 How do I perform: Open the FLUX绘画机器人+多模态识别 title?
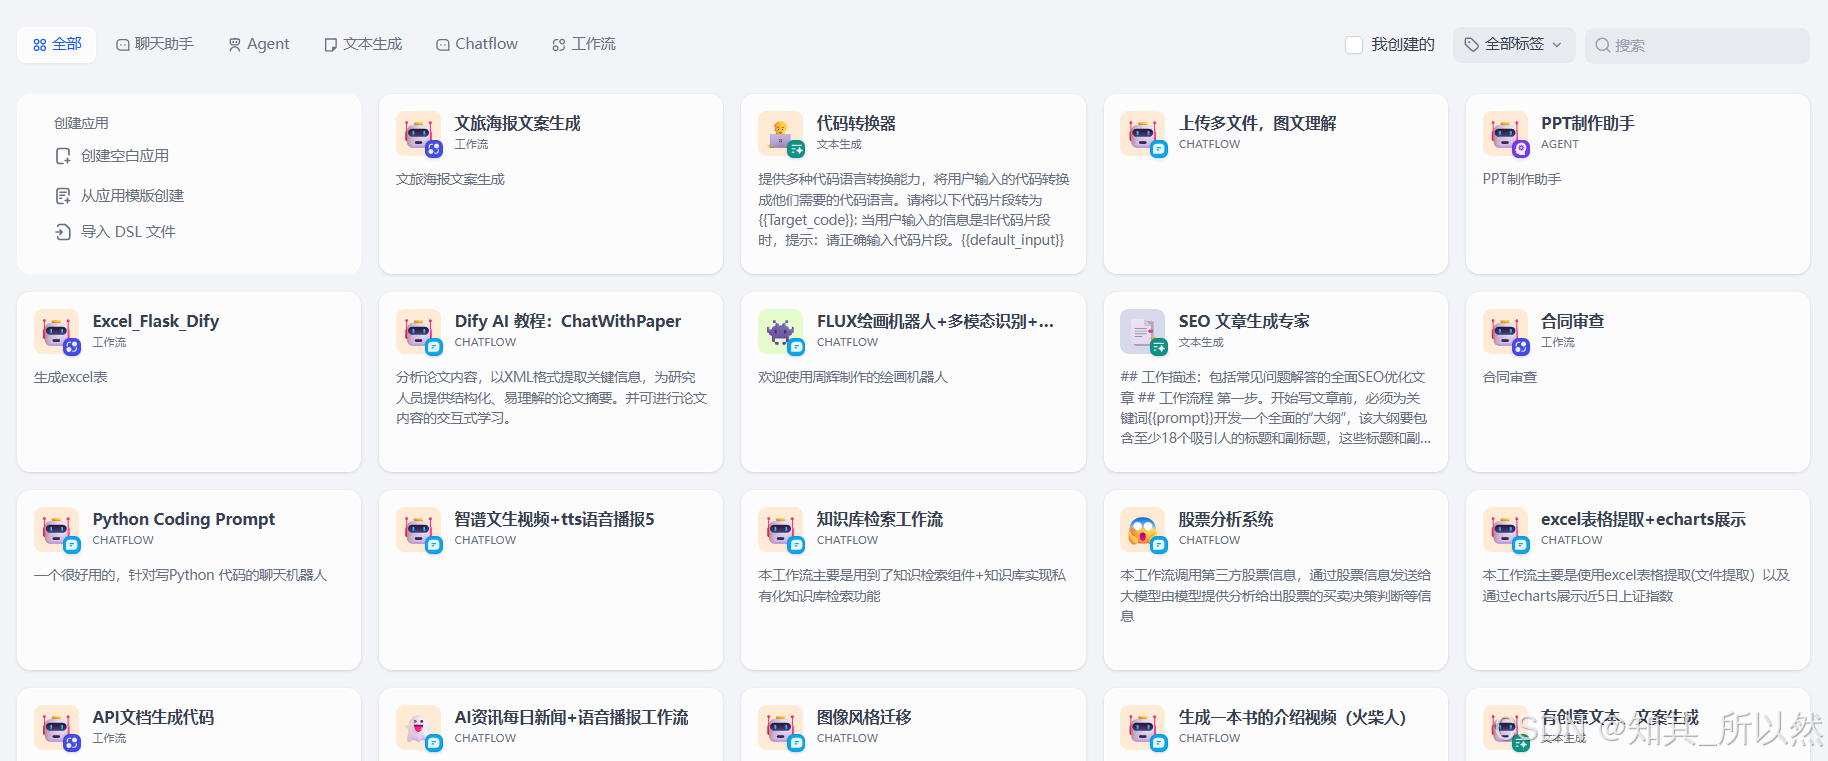(935, 321)
